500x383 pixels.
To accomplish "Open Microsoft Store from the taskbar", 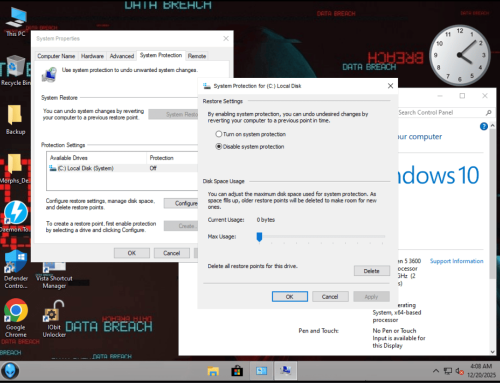I will (x=237, y=371).
